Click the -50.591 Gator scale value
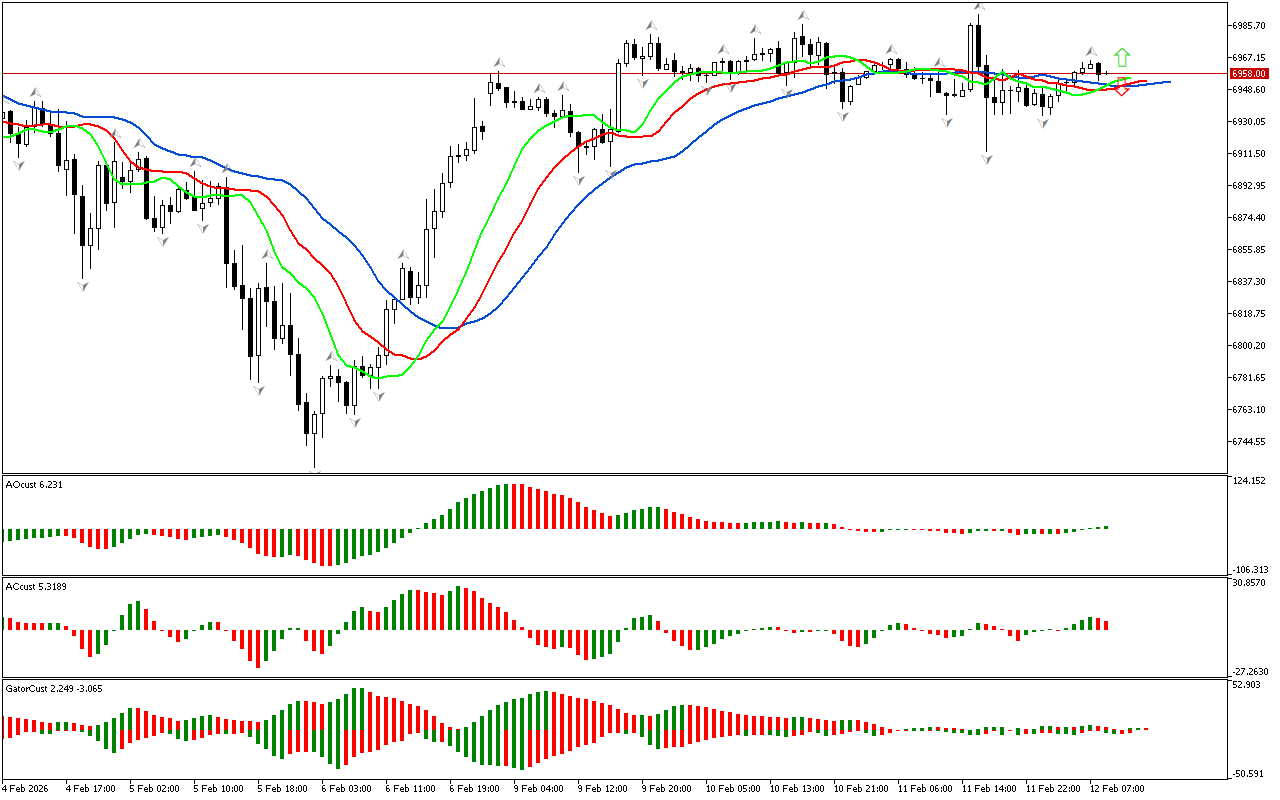 click(1250, 774)
